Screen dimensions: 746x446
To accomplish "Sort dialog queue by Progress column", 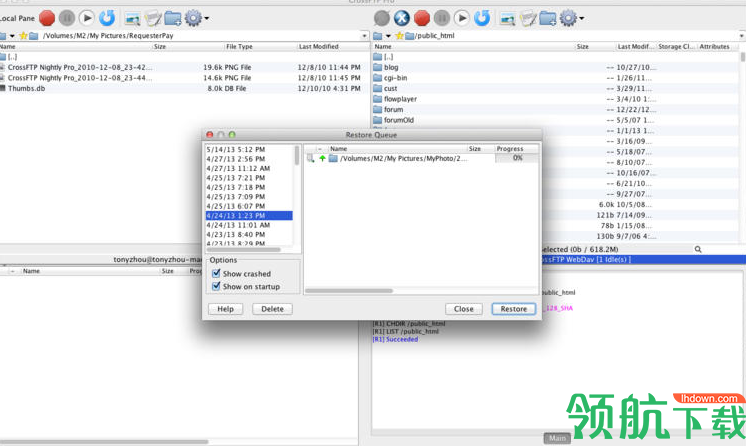I will point(517,149).
